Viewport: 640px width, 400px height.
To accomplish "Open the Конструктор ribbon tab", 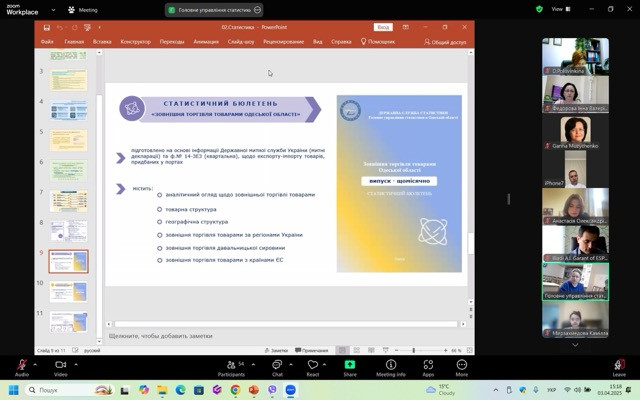I will 136,42.
